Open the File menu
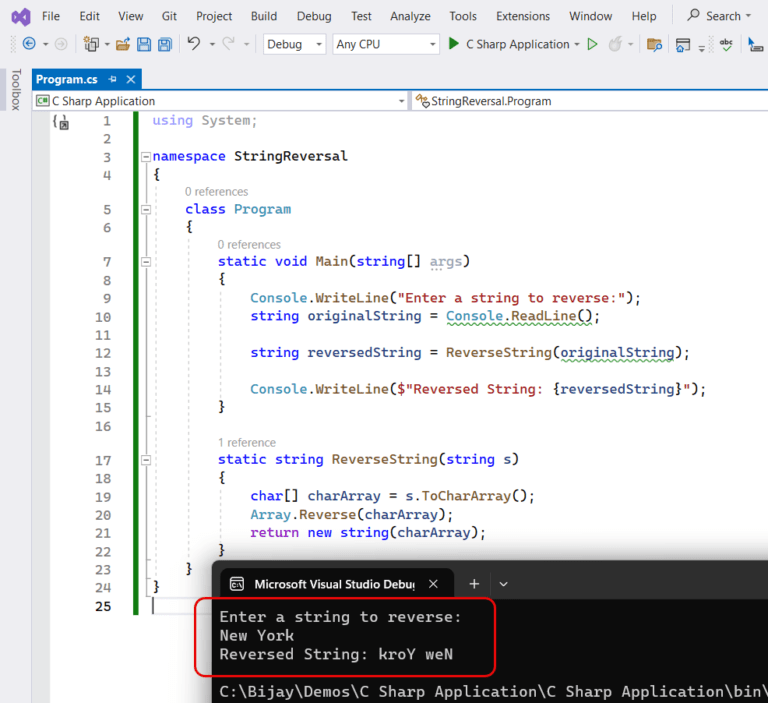768x703 pixels. (x=51, y=16)
